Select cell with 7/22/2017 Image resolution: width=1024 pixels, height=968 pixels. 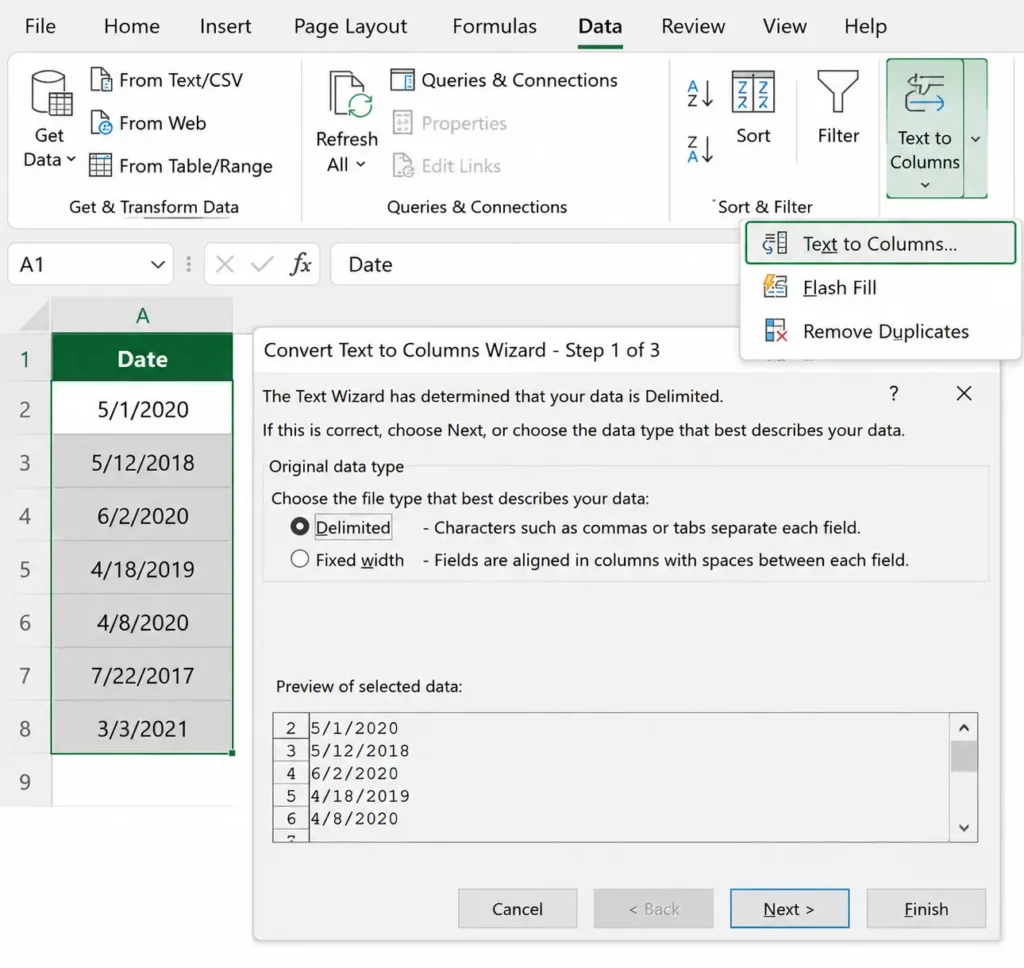click(x=142, y=675)
